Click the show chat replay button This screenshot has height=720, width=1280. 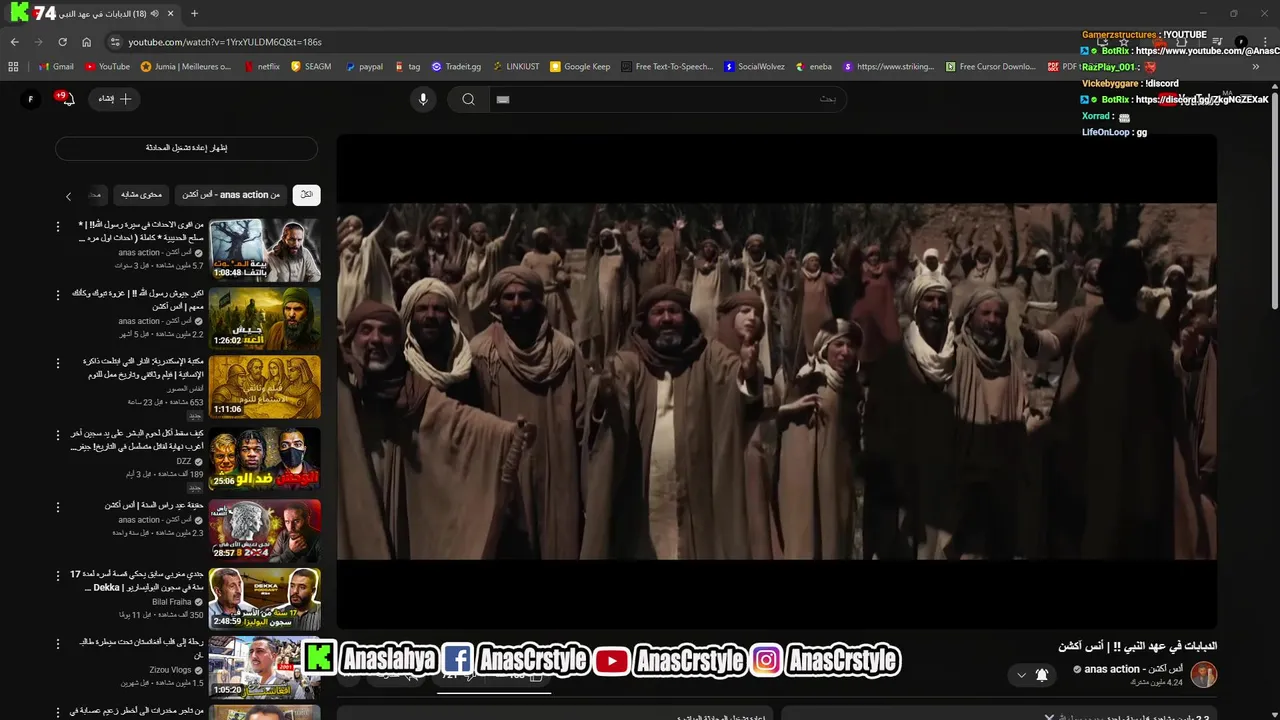coord(186,148)
